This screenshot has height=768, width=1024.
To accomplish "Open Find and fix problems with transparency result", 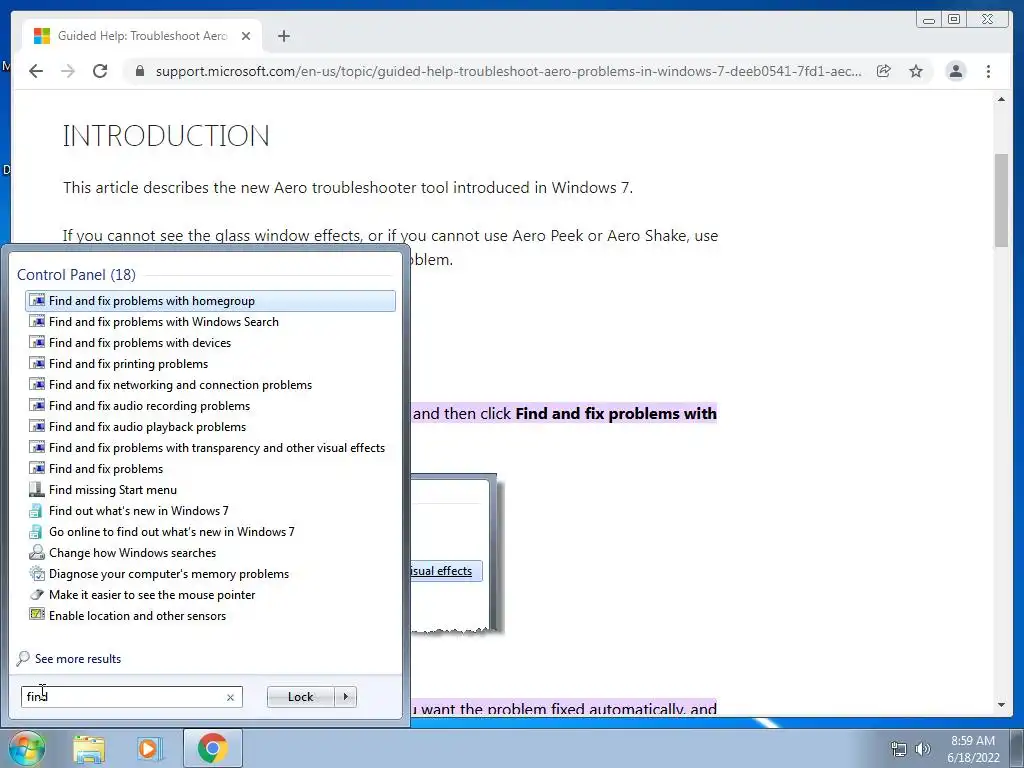I will tap(210, 448).
